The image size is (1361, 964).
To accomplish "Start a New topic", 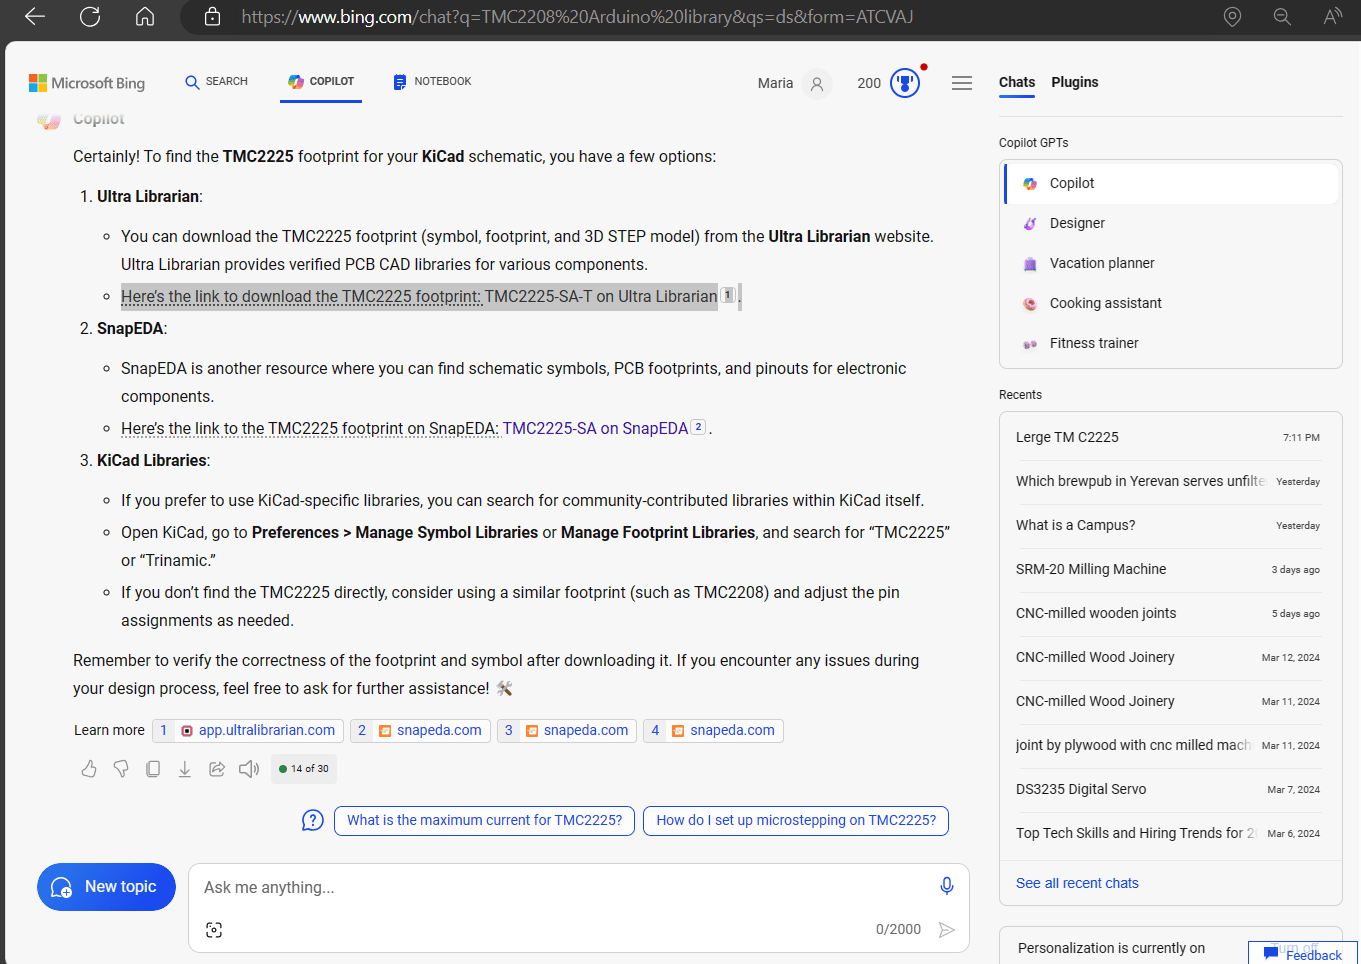I will (x=106, y=887).
